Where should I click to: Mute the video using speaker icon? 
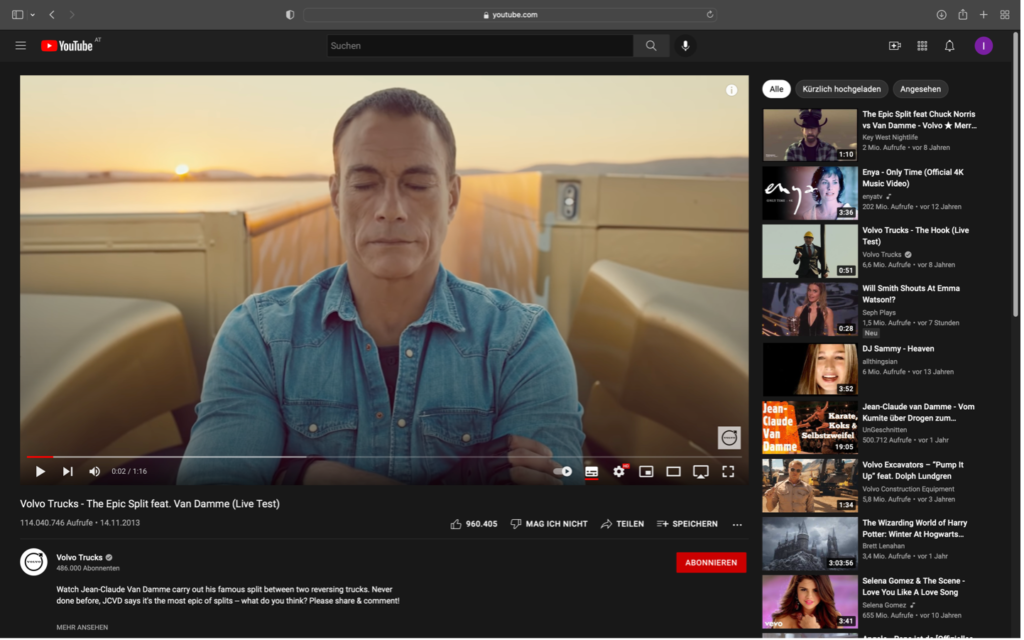[95, 472]
